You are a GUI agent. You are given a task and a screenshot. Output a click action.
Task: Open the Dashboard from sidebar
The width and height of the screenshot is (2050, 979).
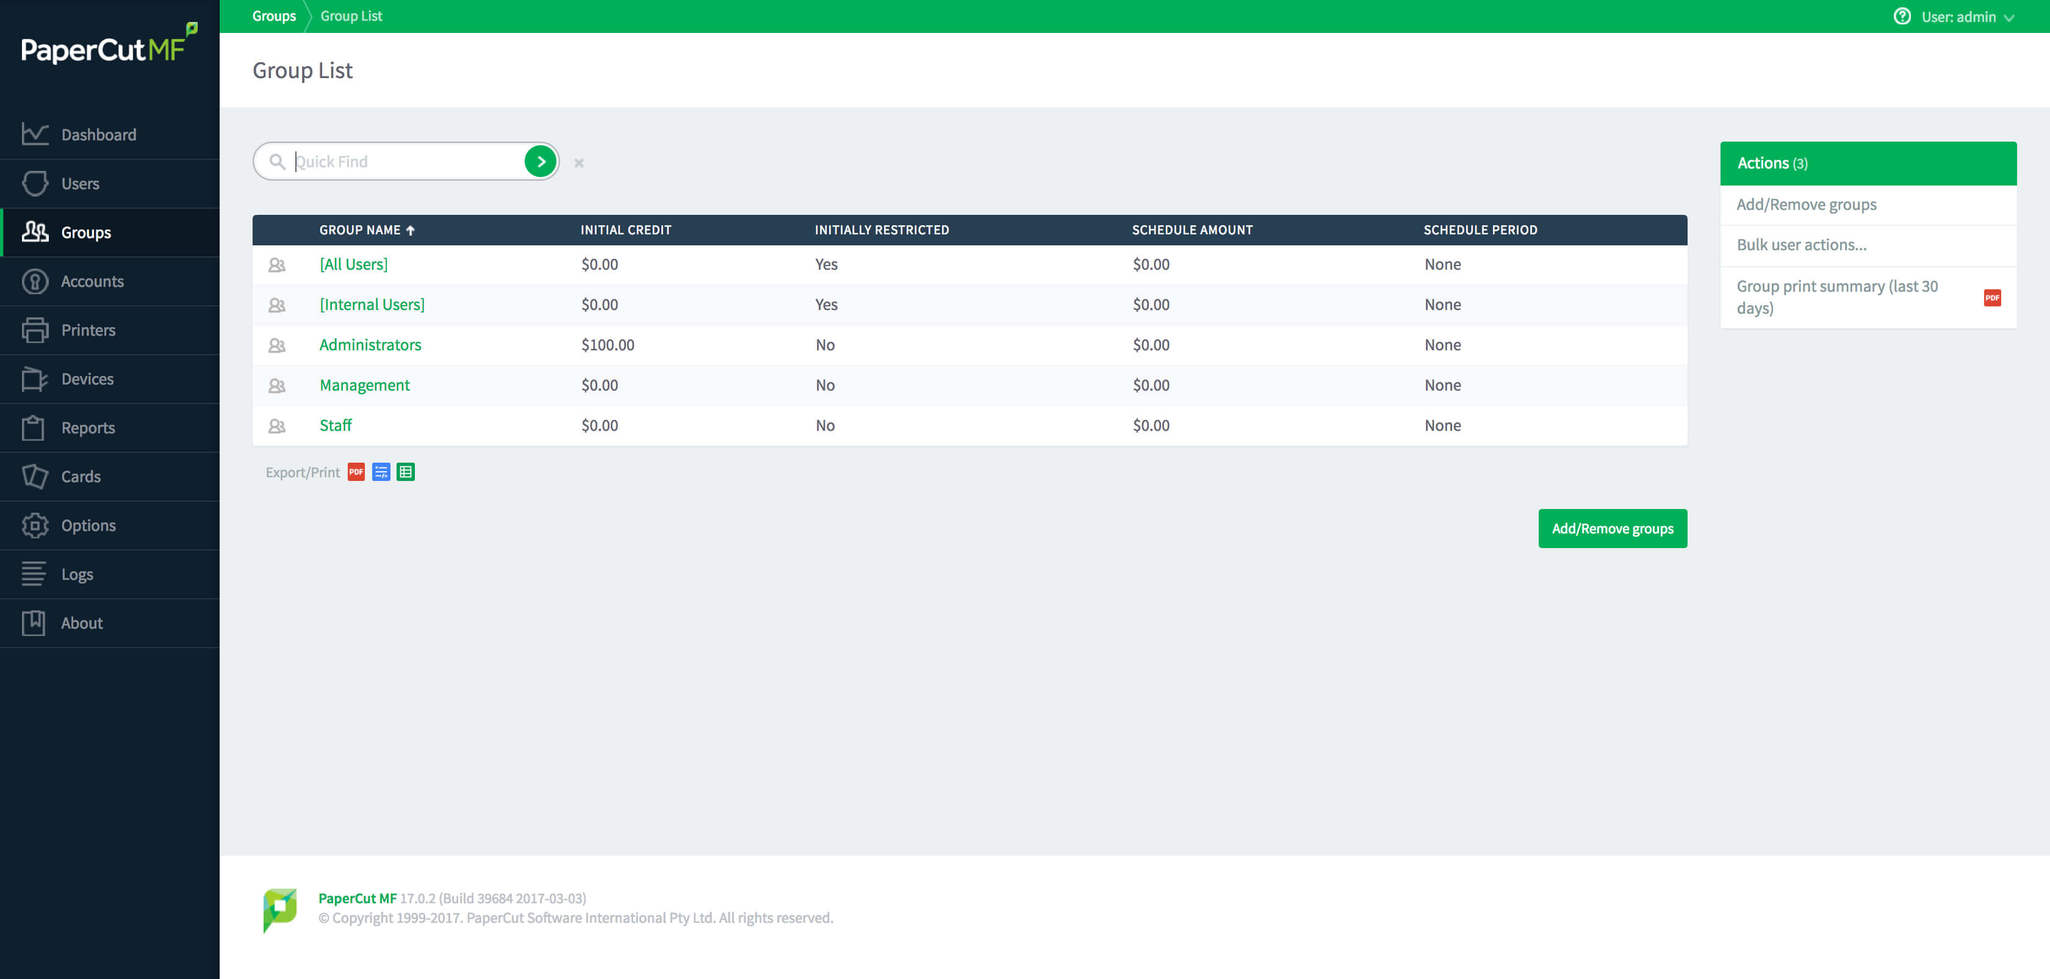click(98, 135)
